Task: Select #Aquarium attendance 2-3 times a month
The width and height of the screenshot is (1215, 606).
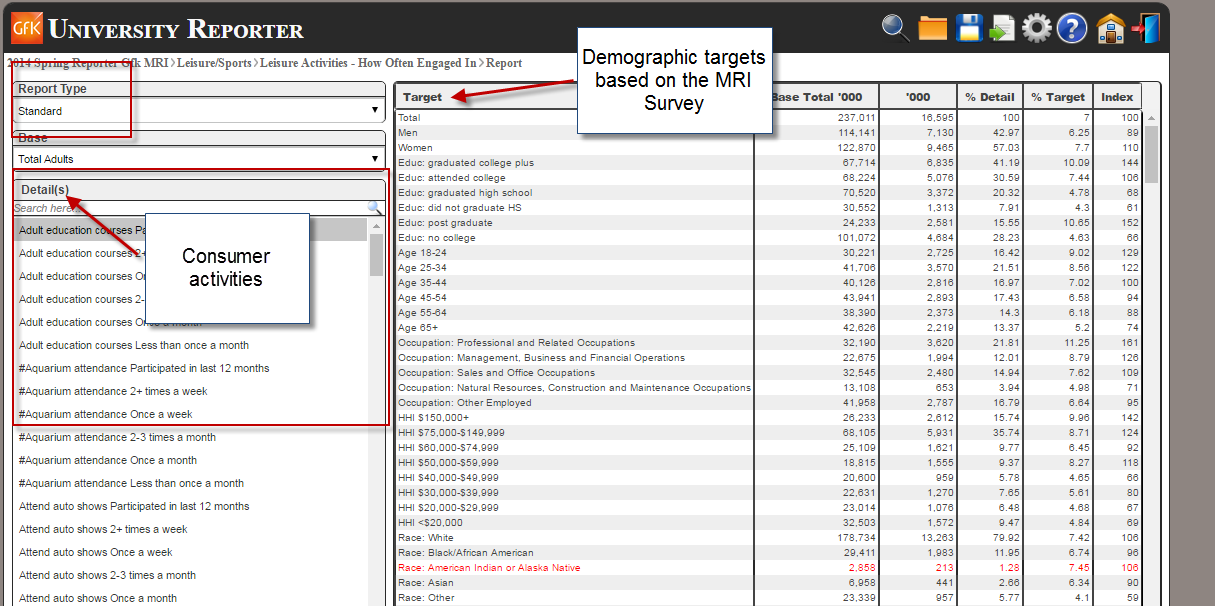Action: (x=190, y=437)
